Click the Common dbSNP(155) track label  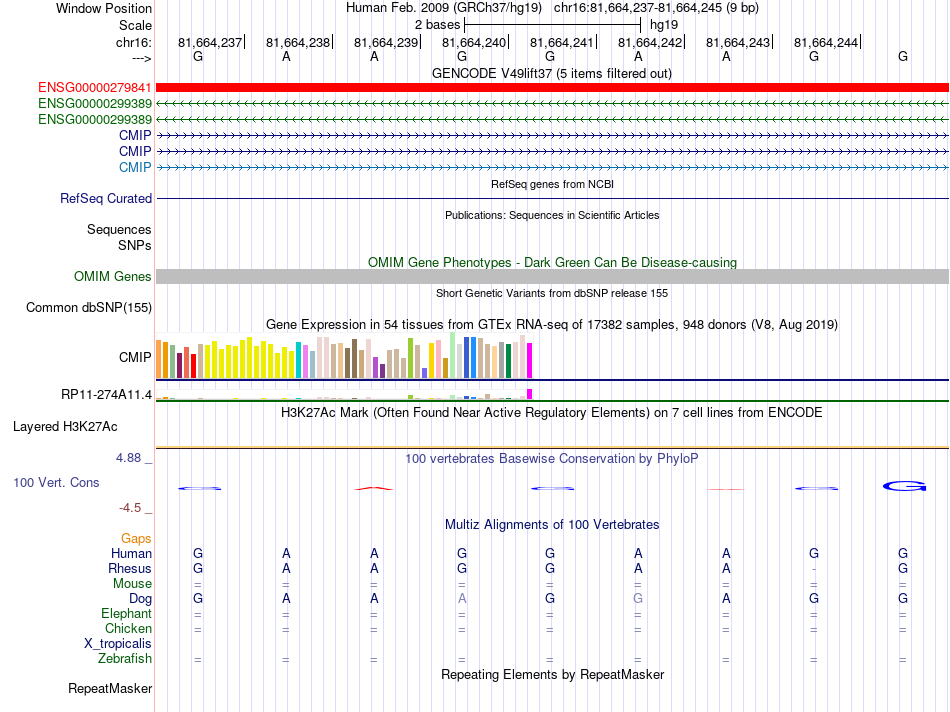89,307
